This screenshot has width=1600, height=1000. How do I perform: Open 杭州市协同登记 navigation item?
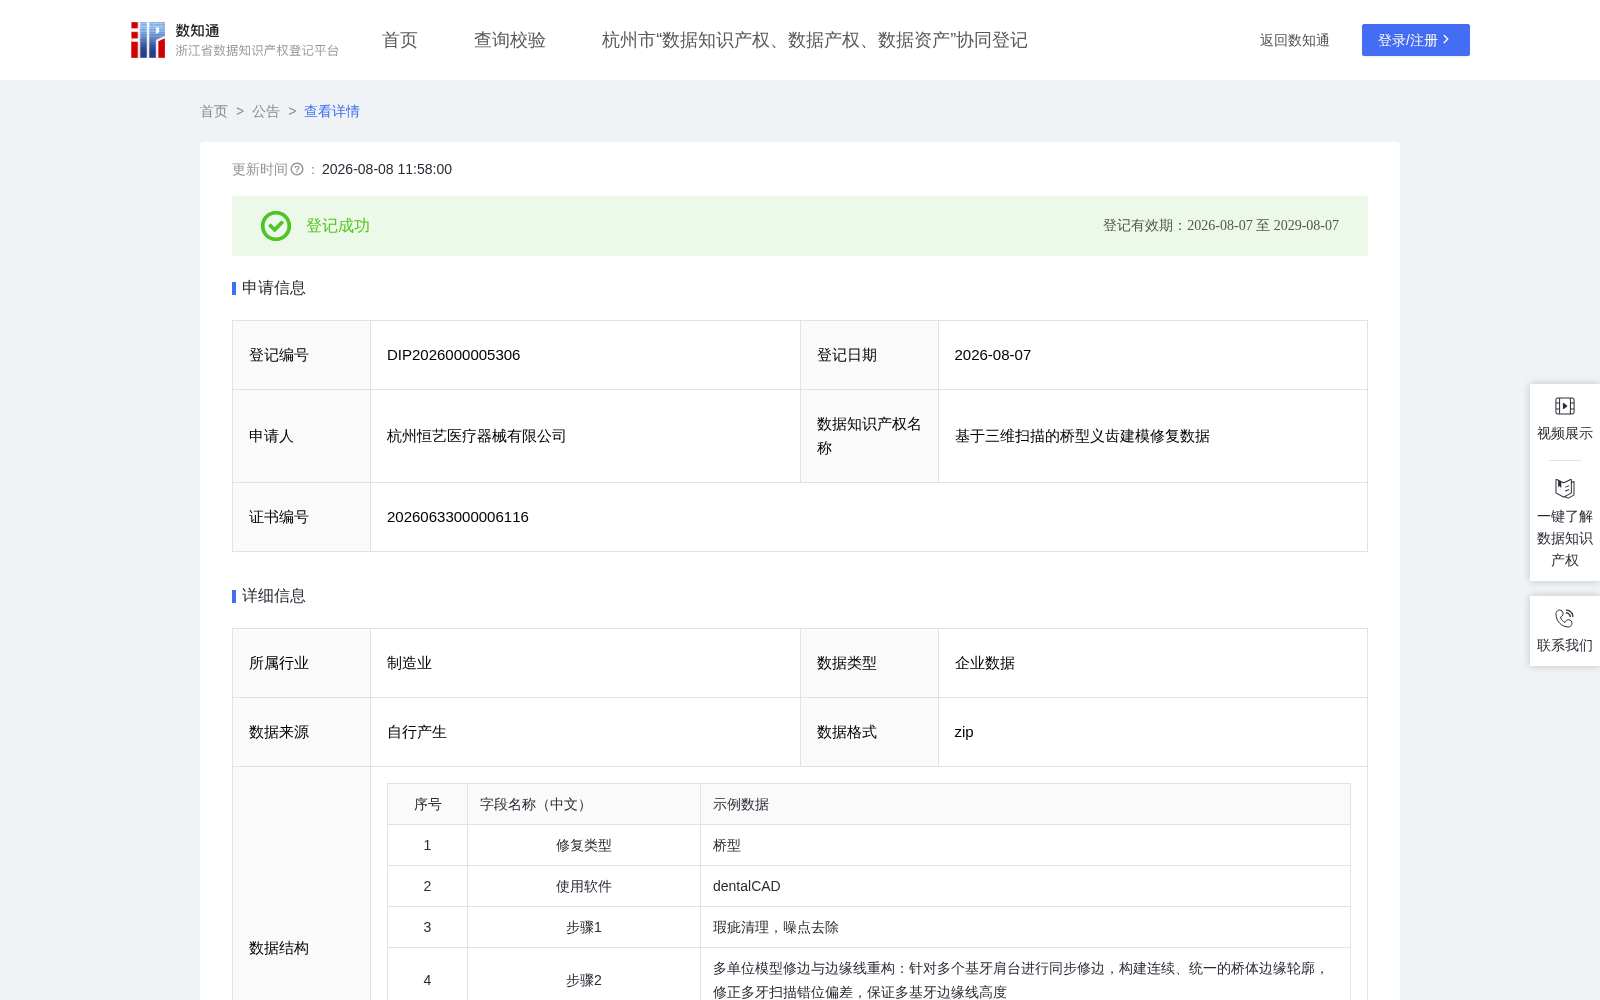814,40
